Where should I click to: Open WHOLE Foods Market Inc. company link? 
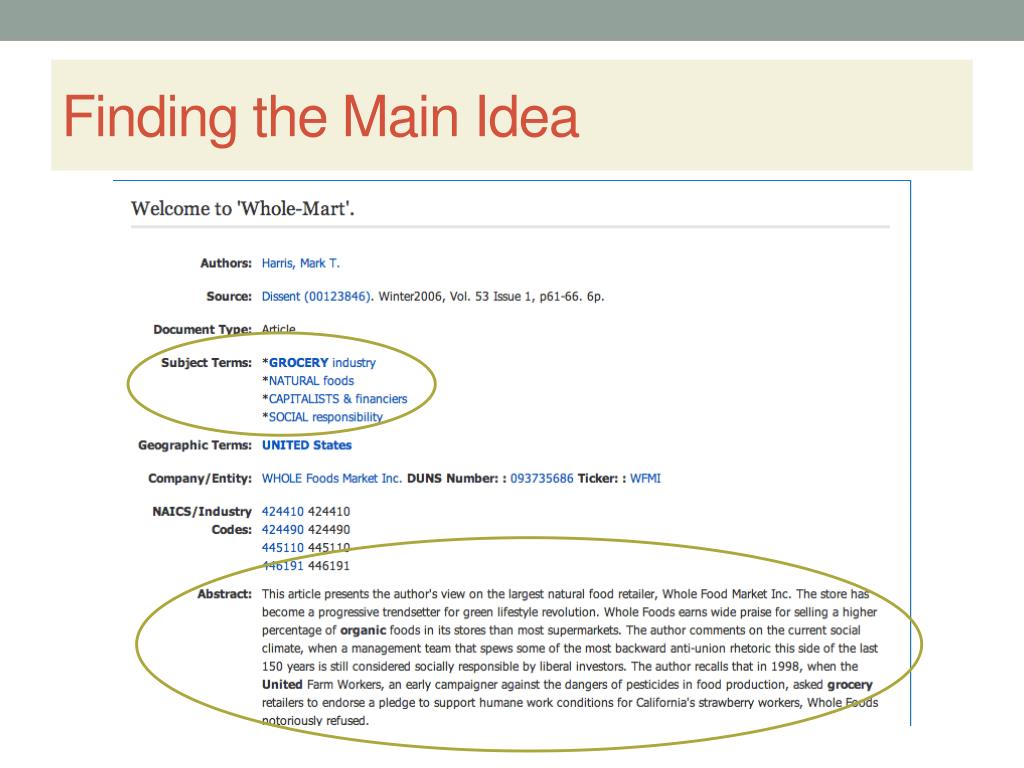pos(332,479)
